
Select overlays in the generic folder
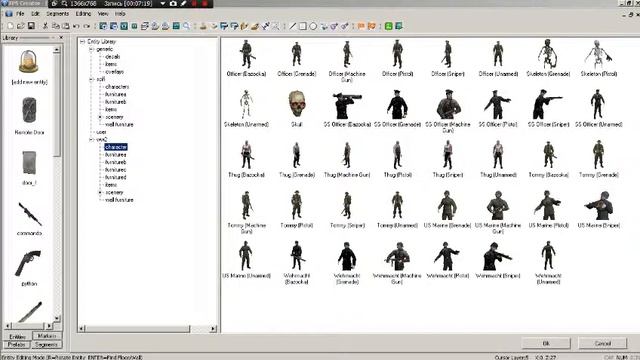point(115,72)
